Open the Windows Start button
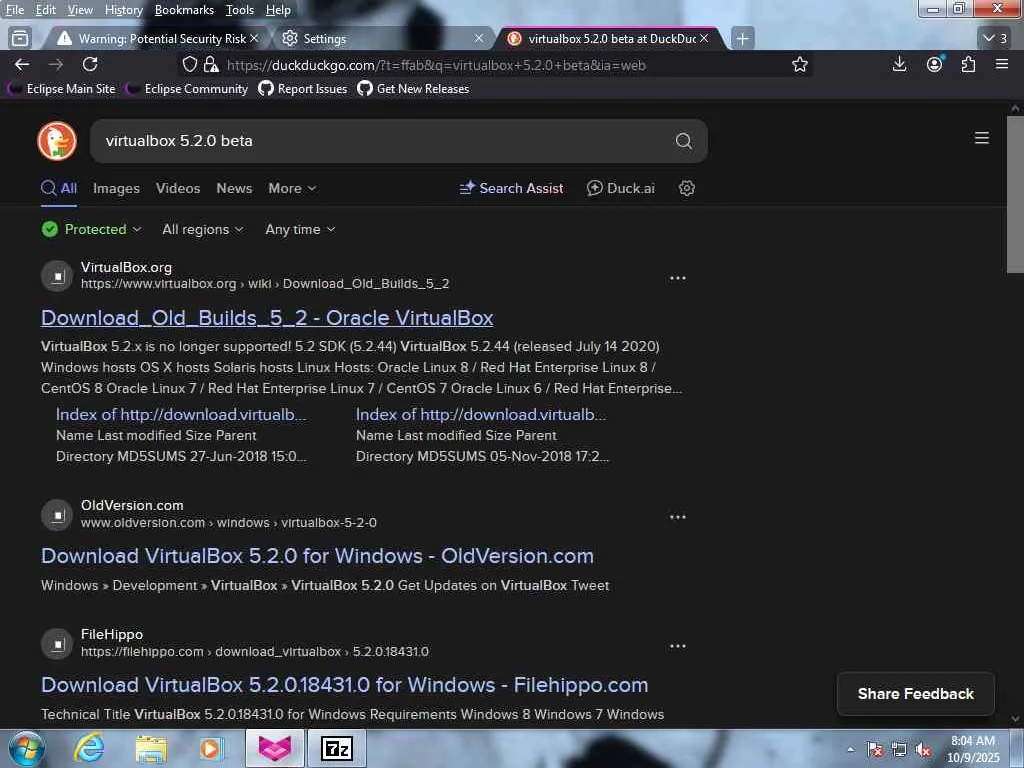The width and height of the screenshot is (1024, 768). [27, 749]
